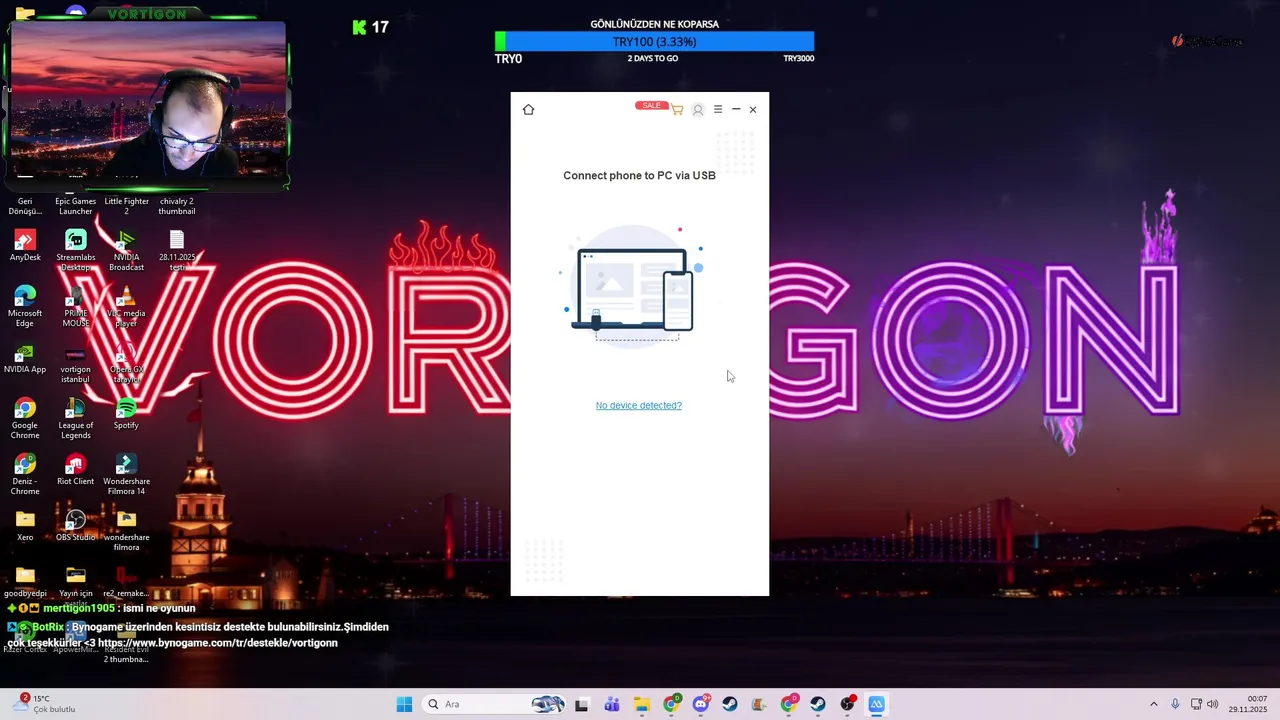1280x720 pixels.
Task: Click the webcam overlay thumbnail
Action: (x=148, y=99)
